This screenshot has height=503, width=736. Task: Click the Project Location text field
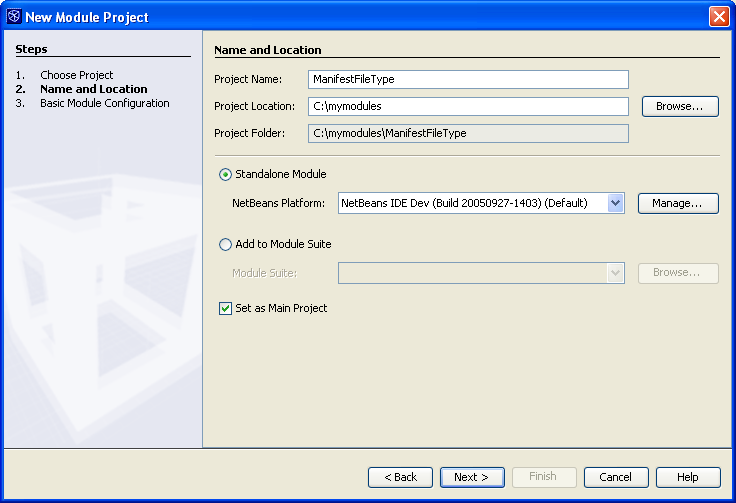pos(468,106)
